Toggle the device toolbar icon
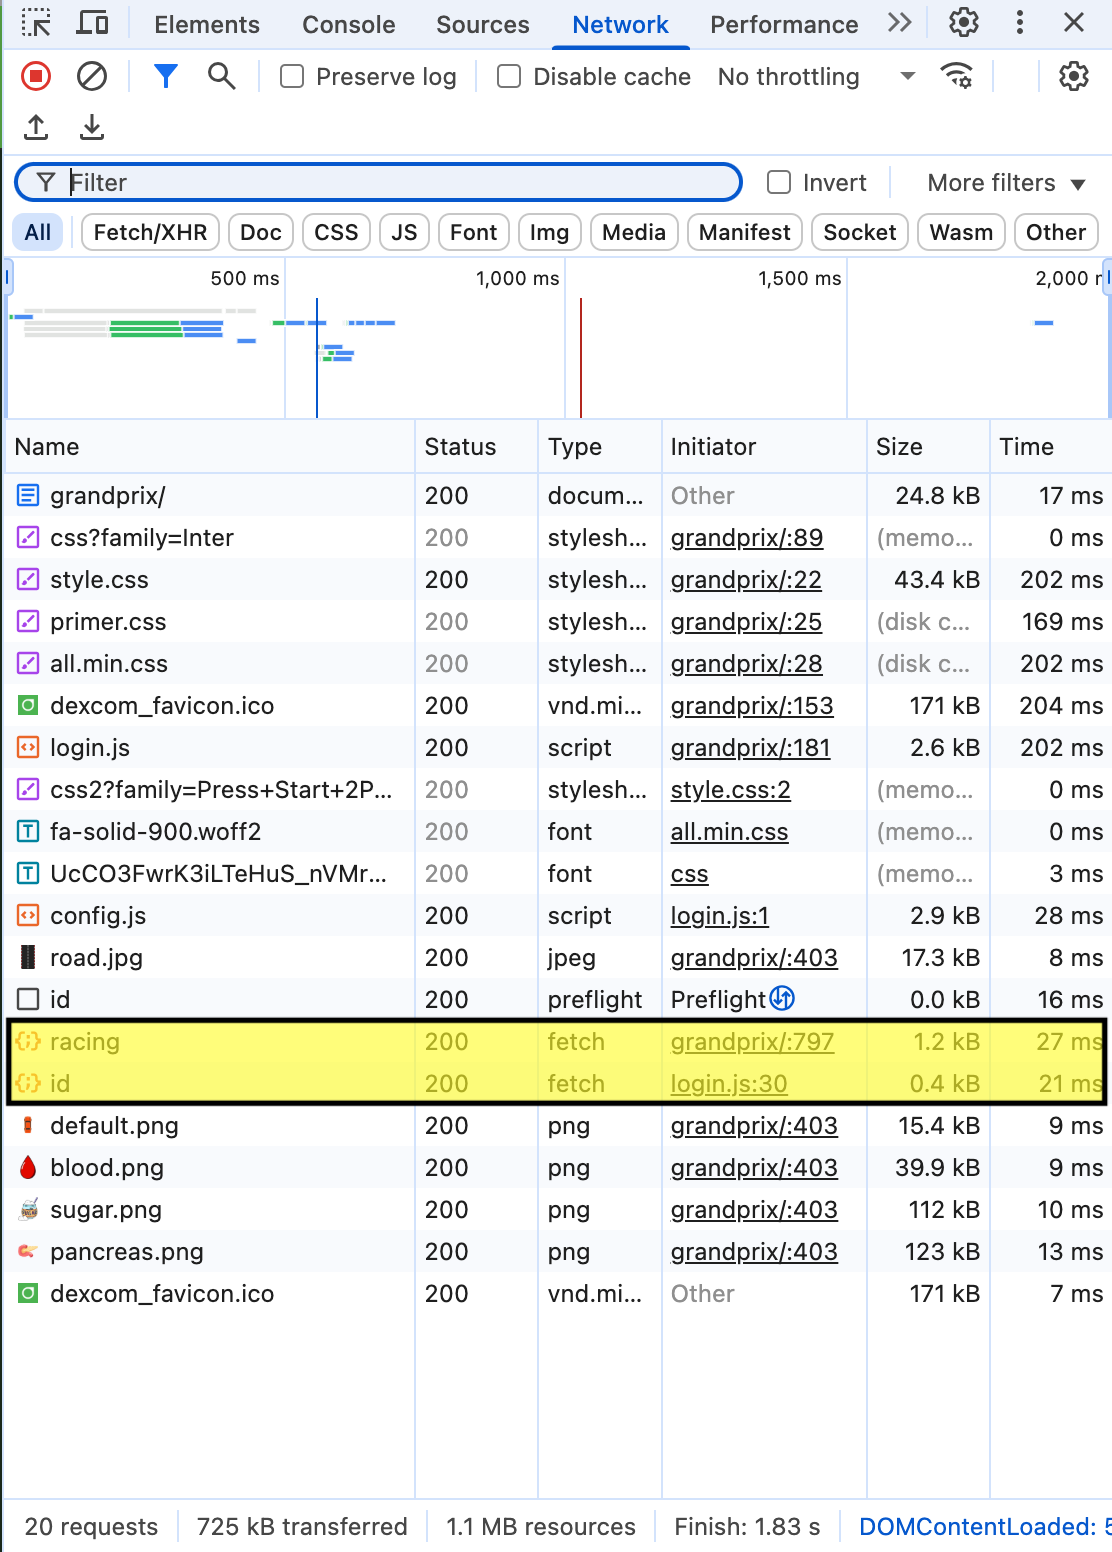 pyautogui.click(x=93, y=23)
